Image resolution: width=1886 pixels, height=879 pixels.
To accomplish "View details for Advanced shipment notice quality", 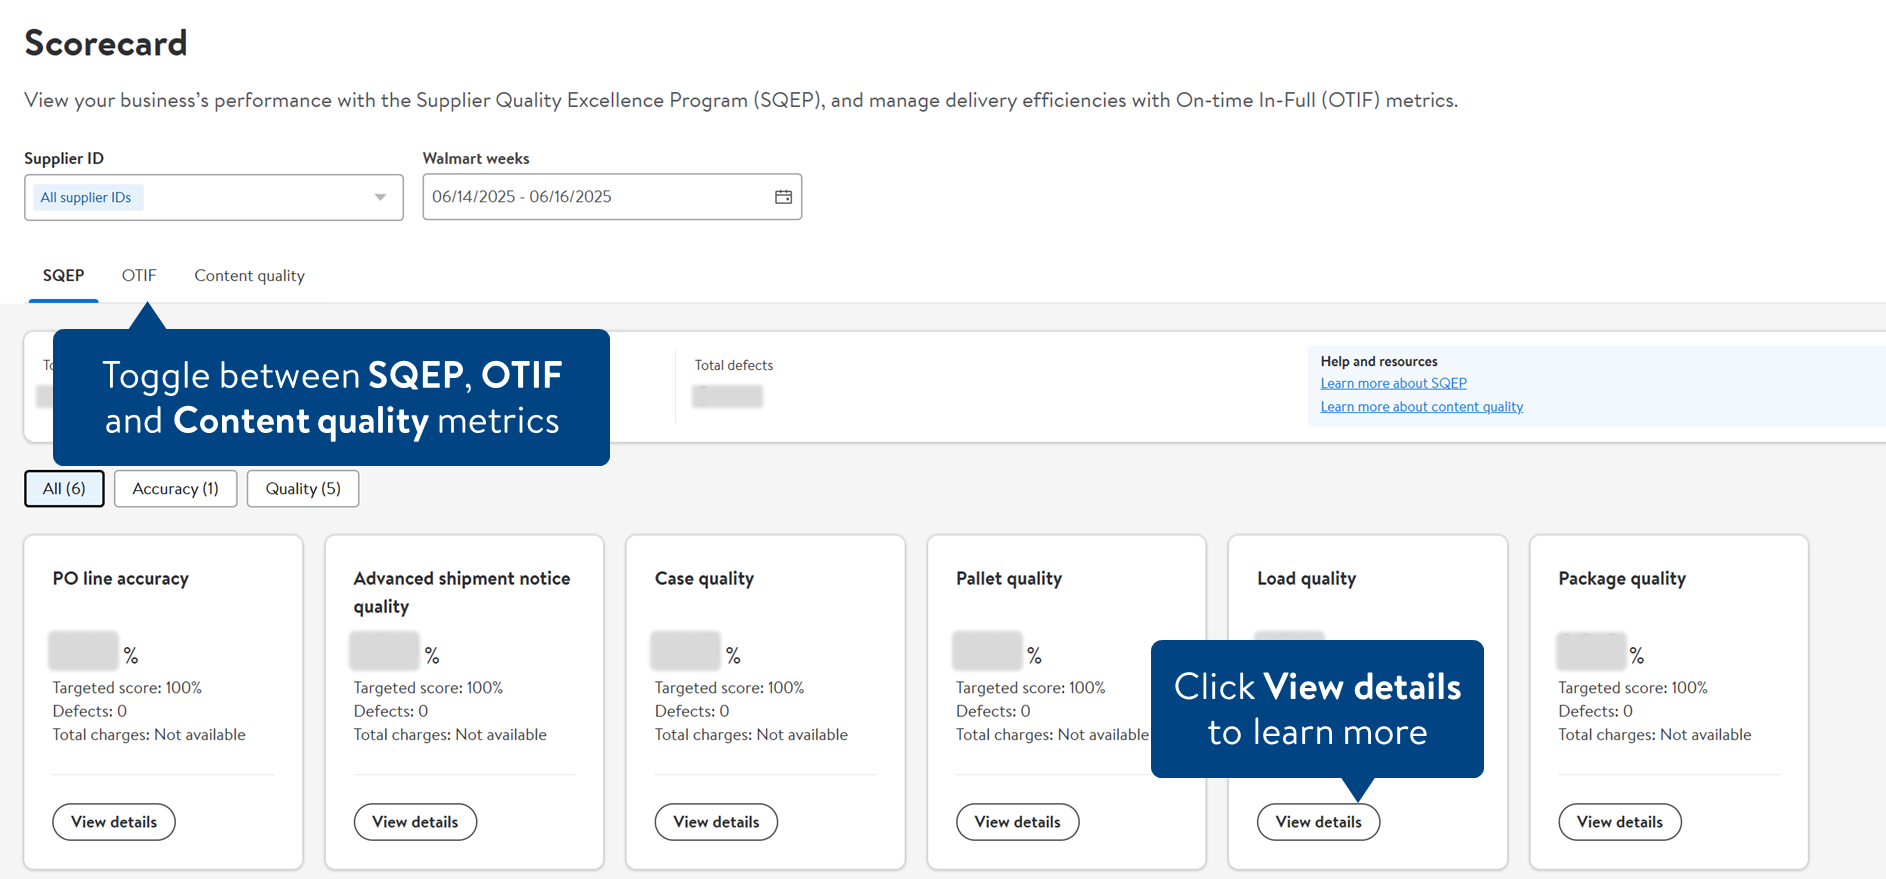I will [415, 822].
